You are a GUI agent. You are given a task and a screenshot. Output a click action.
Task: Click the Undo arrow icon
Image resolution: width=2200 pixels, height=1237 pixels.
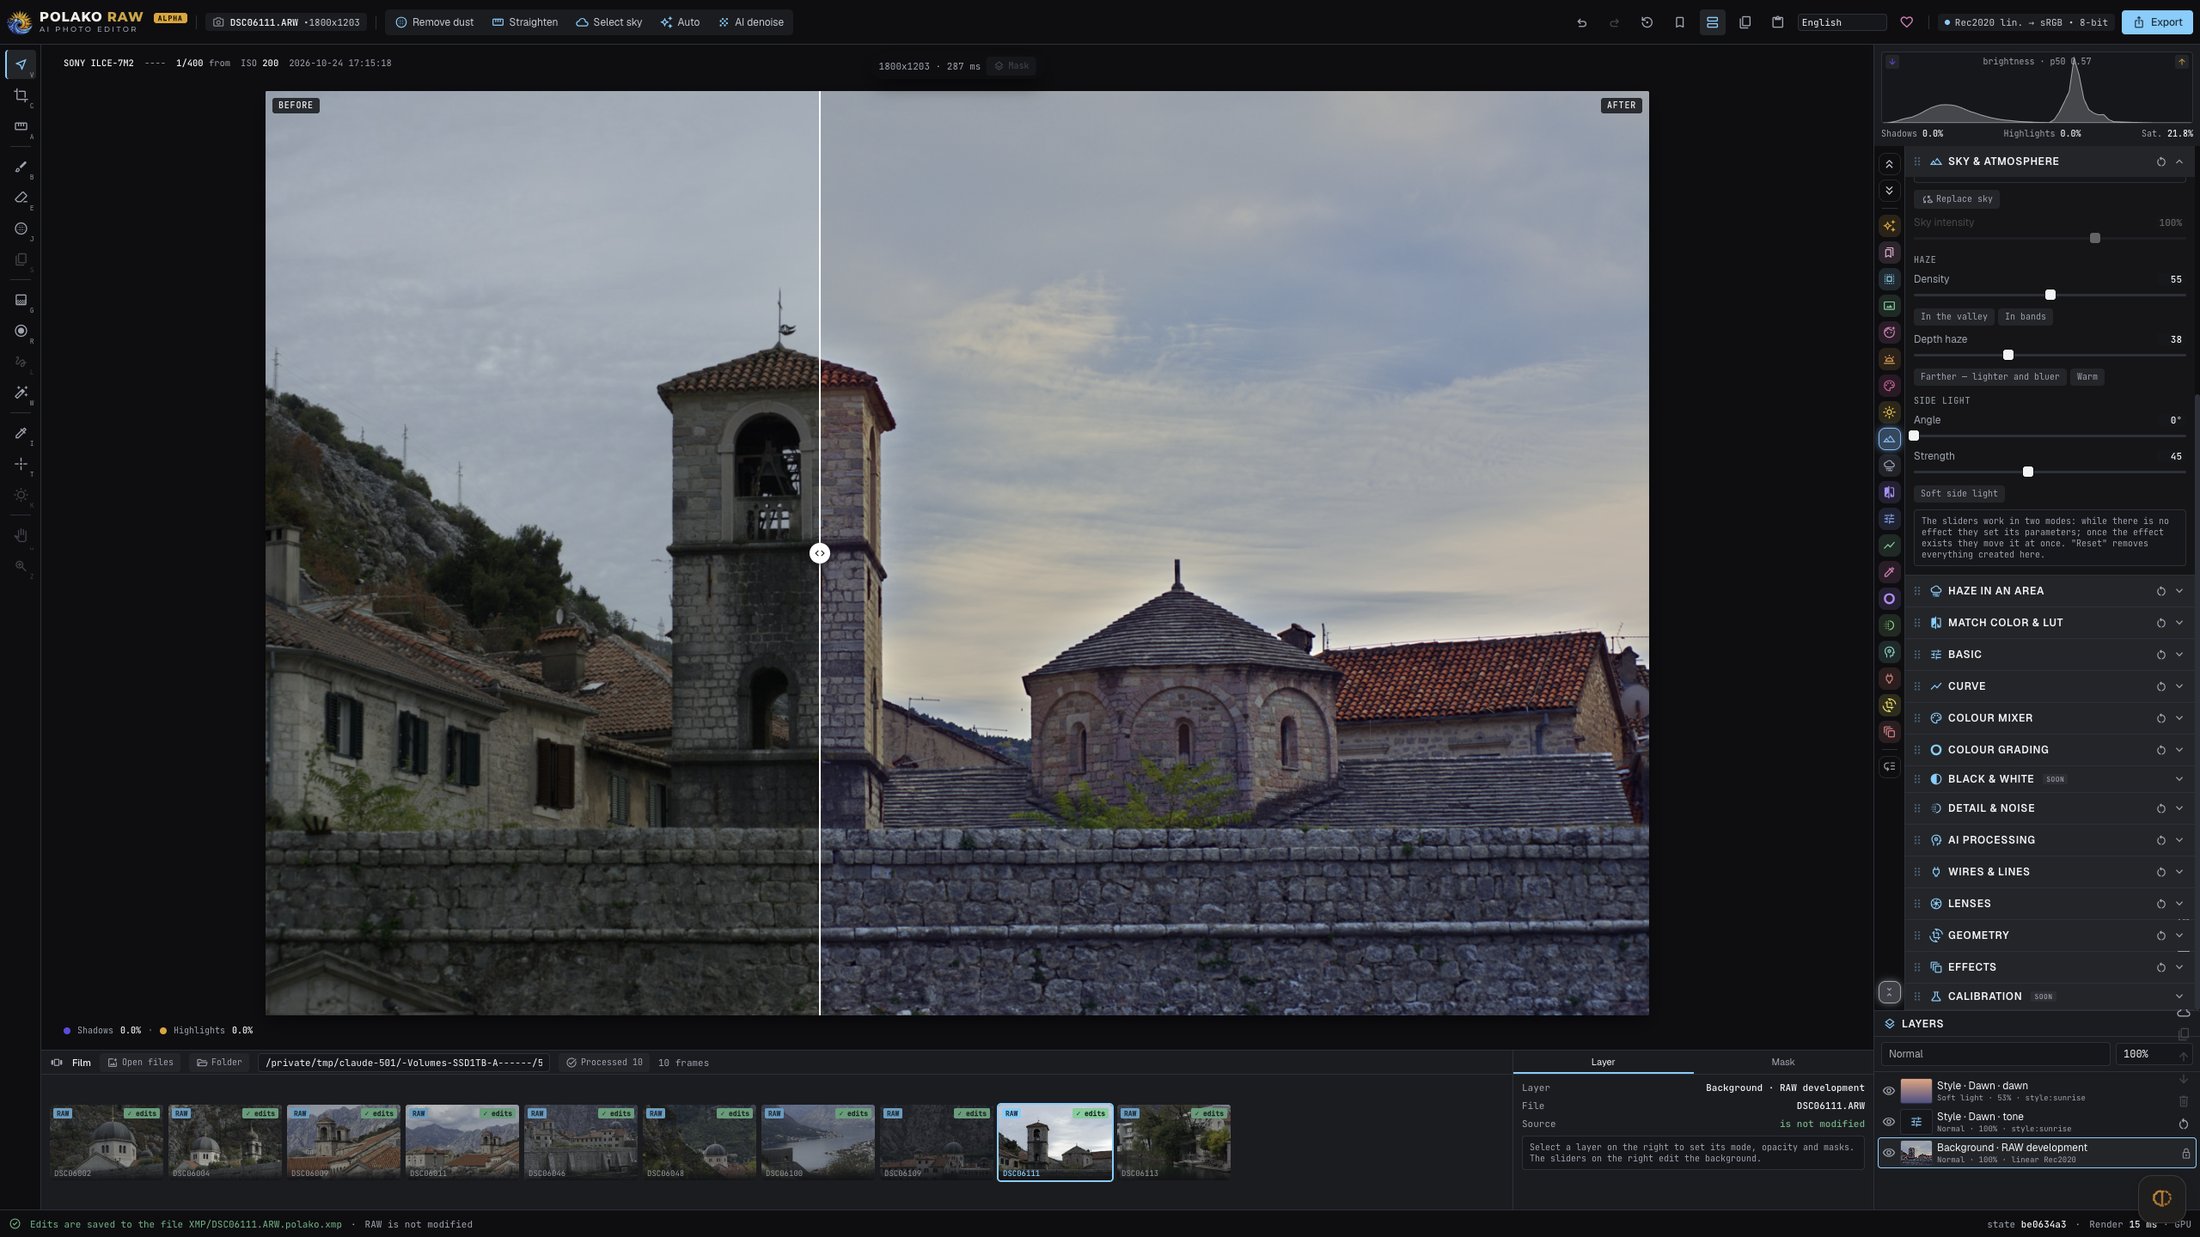[x=1581, y=22]
